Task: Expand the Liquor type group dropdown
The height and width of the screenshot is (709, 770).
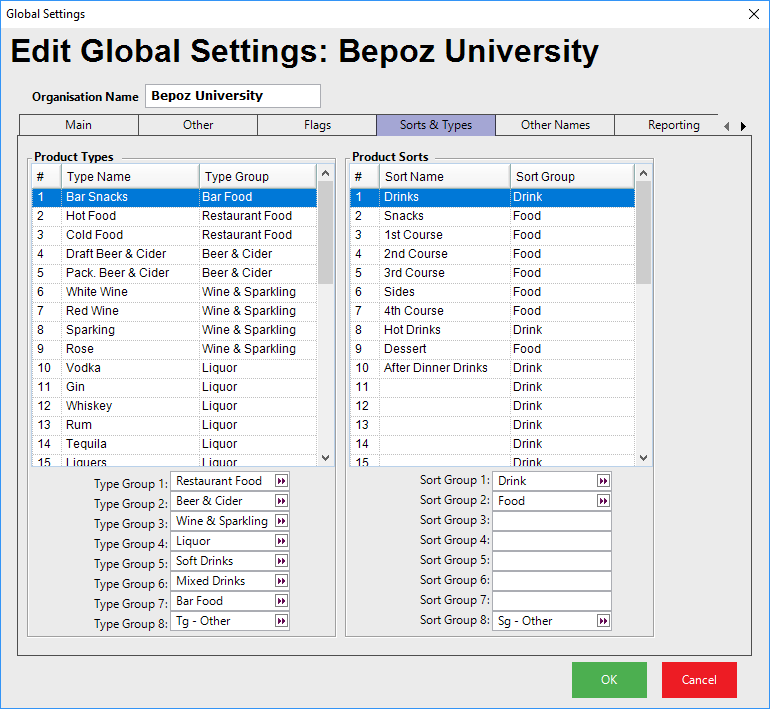Action: coord(281,541)
